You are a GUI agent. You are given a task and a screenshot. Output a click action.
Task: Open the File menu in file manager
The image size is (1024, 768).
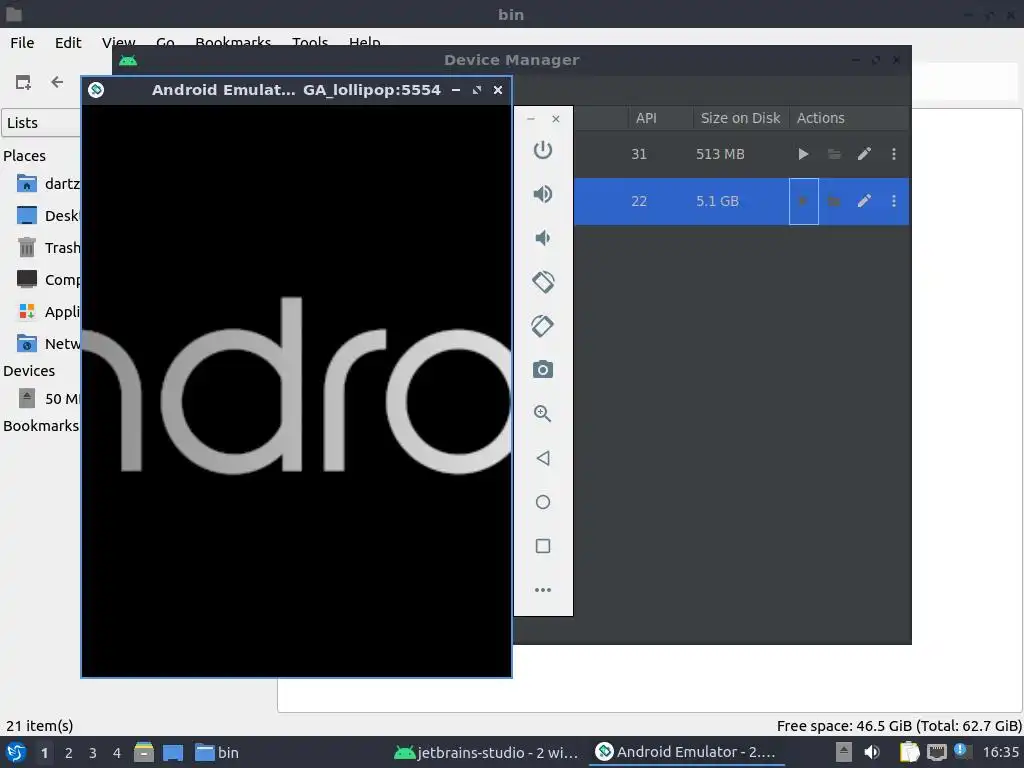tap(22, 42)
